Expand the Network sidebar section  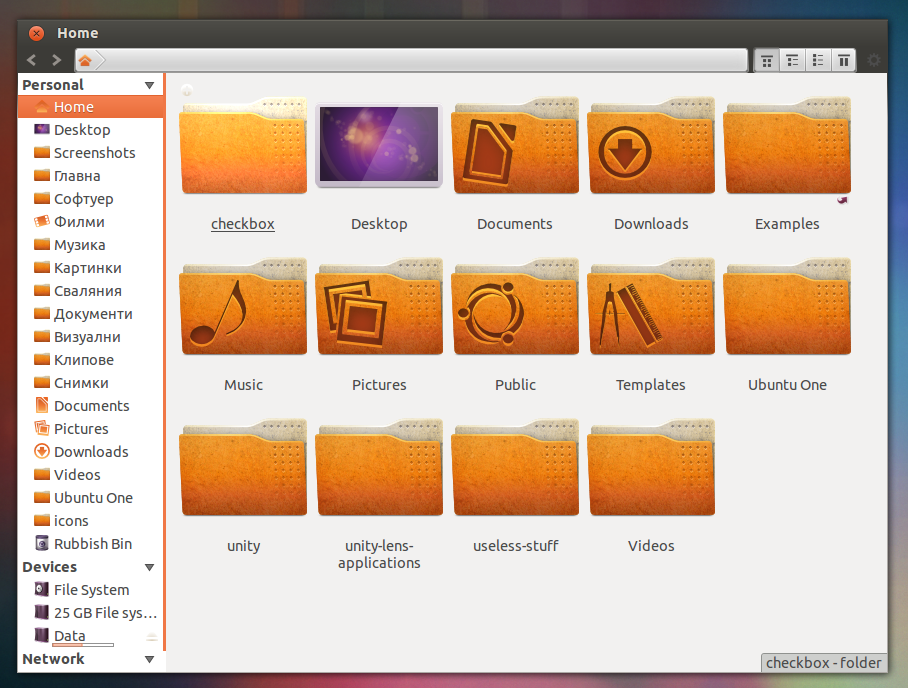click(x=150, y=660)
